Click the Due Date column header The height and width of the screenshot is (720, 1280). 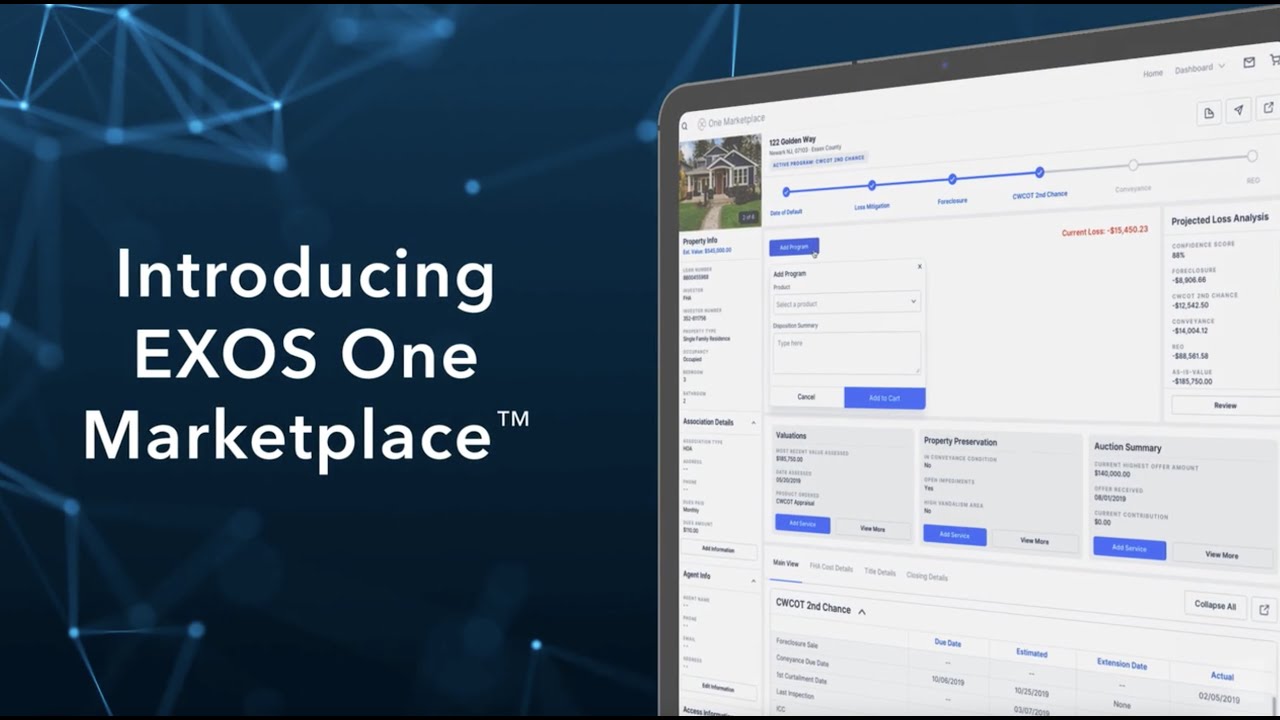(947, 643)
